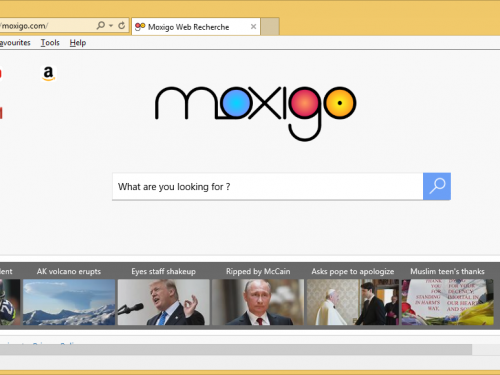Click the thank-you note flowers thumbnail
500x375 pixels.
tap(447, 302)
